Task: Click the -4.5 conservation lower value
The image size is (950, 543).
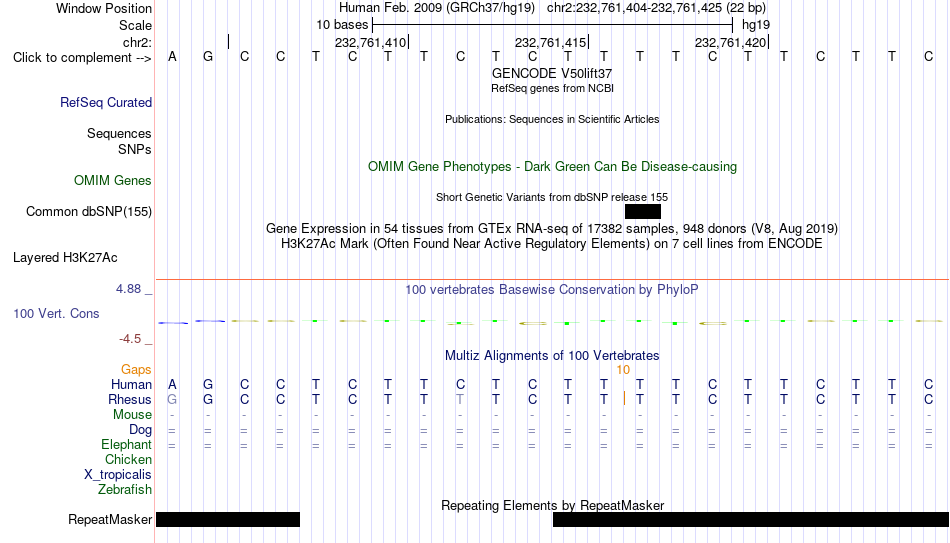Action: pos(130,339)
